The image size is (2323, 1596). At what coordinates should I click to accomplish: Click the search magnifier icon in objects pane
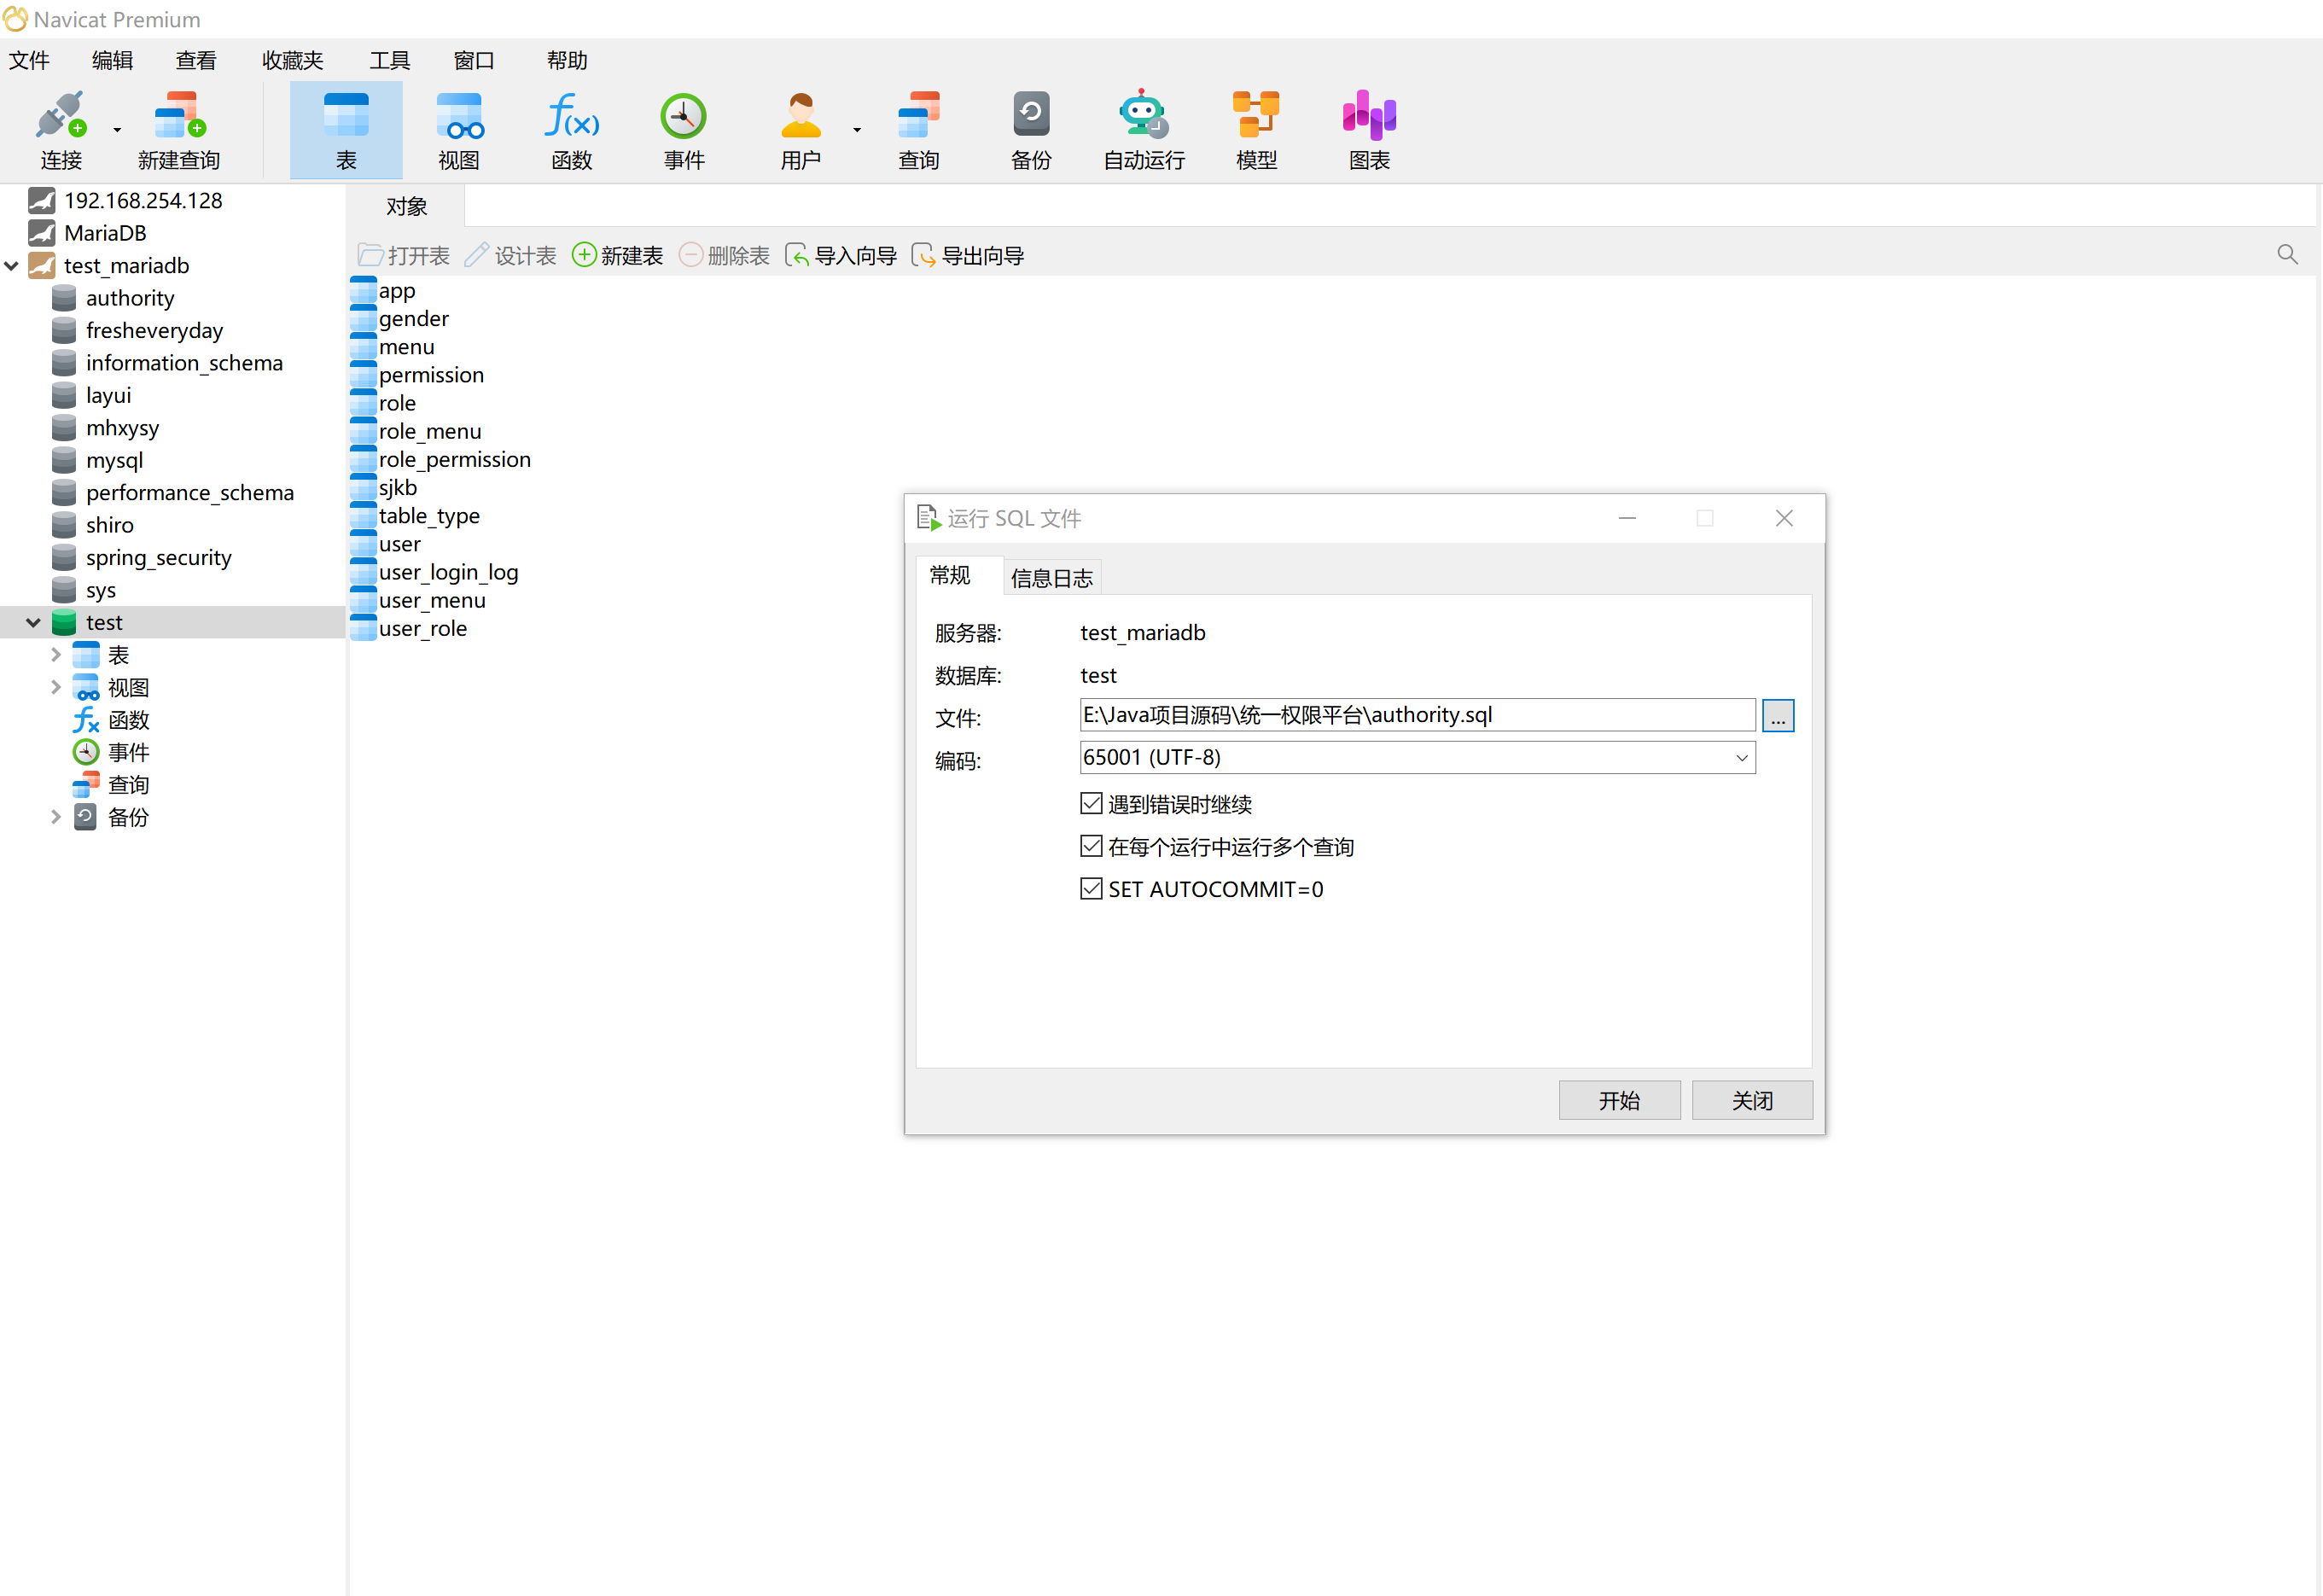click(x=2287, y=254)
